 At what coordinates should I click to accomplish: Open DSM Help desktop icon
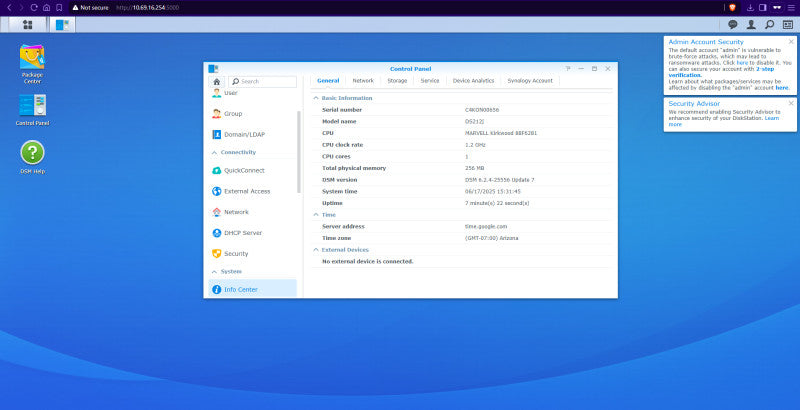point(32,157)
